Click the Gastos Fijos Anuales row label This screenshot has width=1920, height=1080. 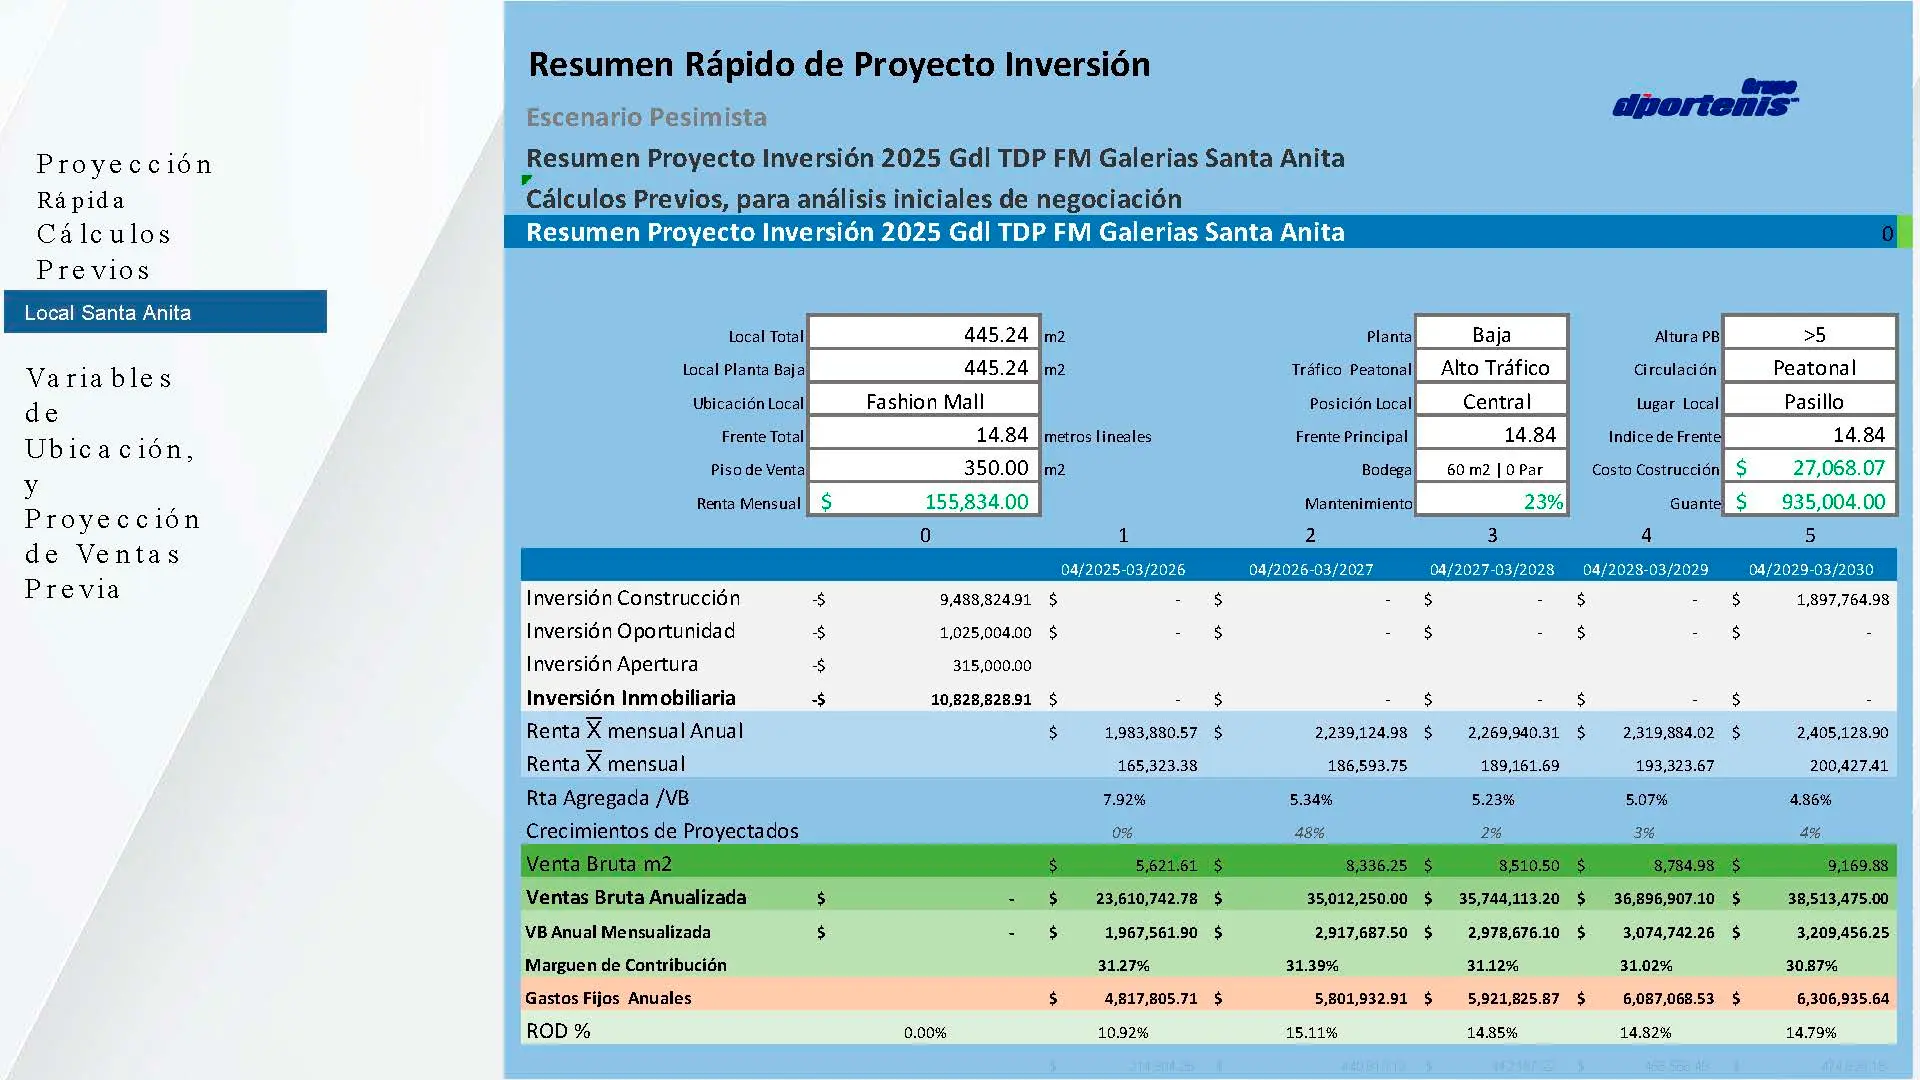coord(608,998)
